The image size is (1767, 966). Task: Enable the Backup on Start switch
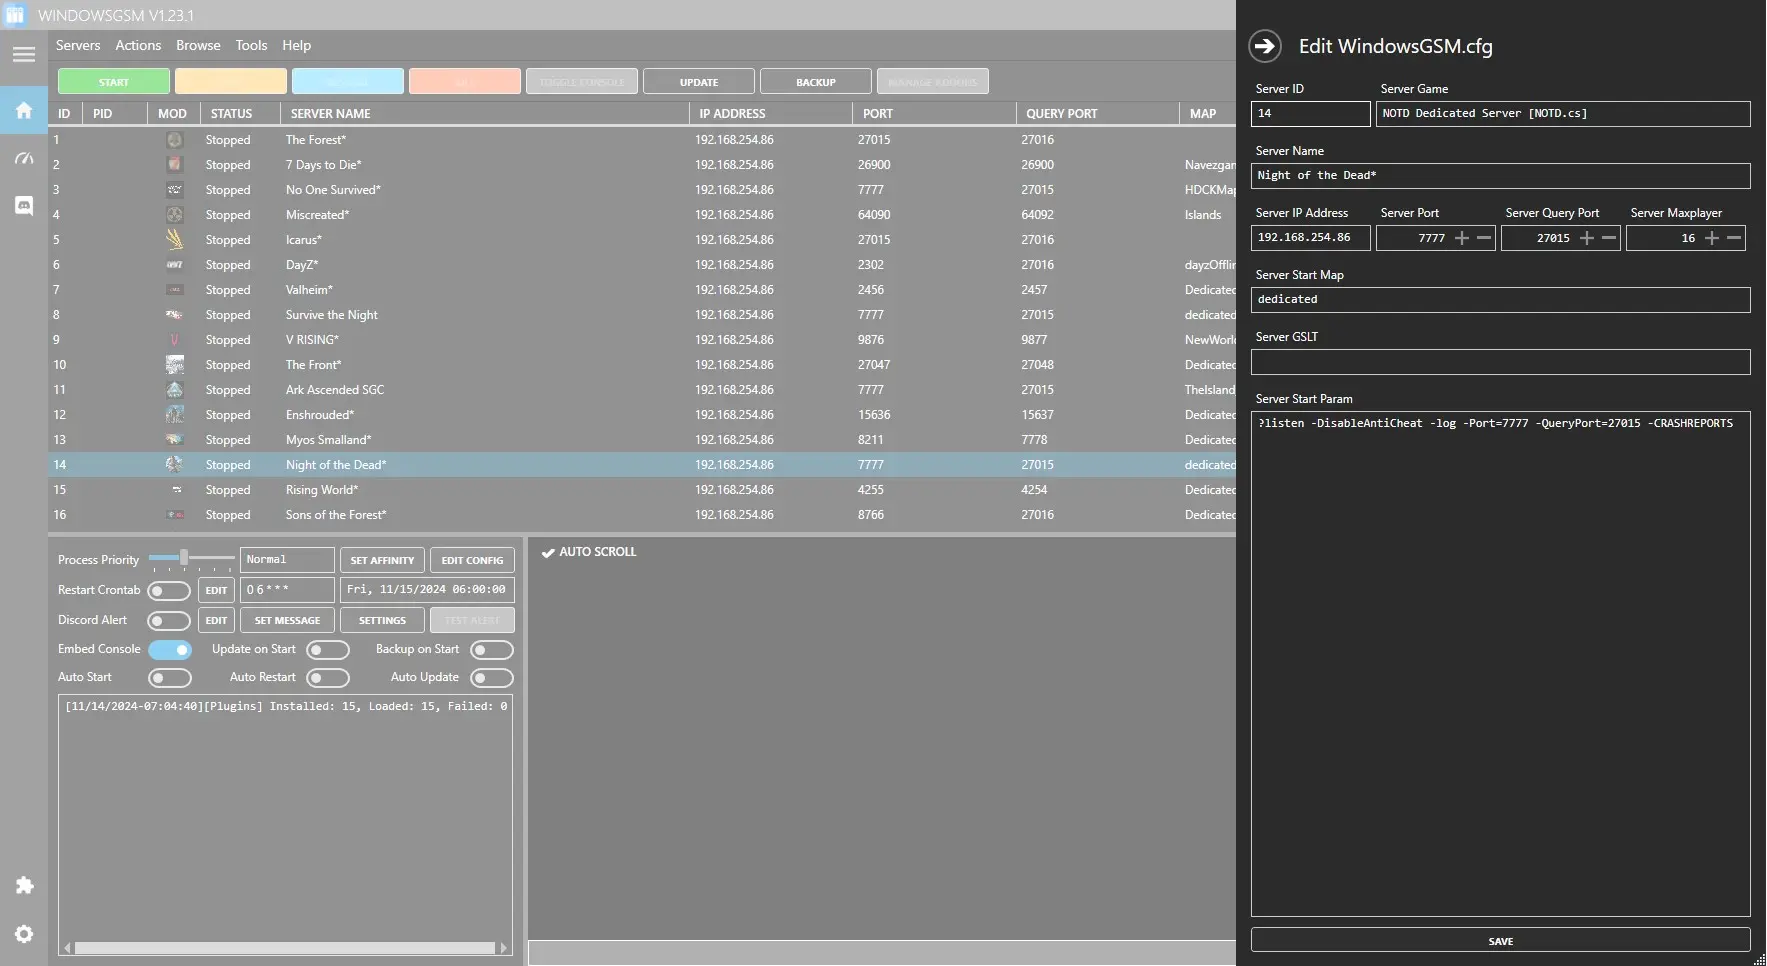492,650
